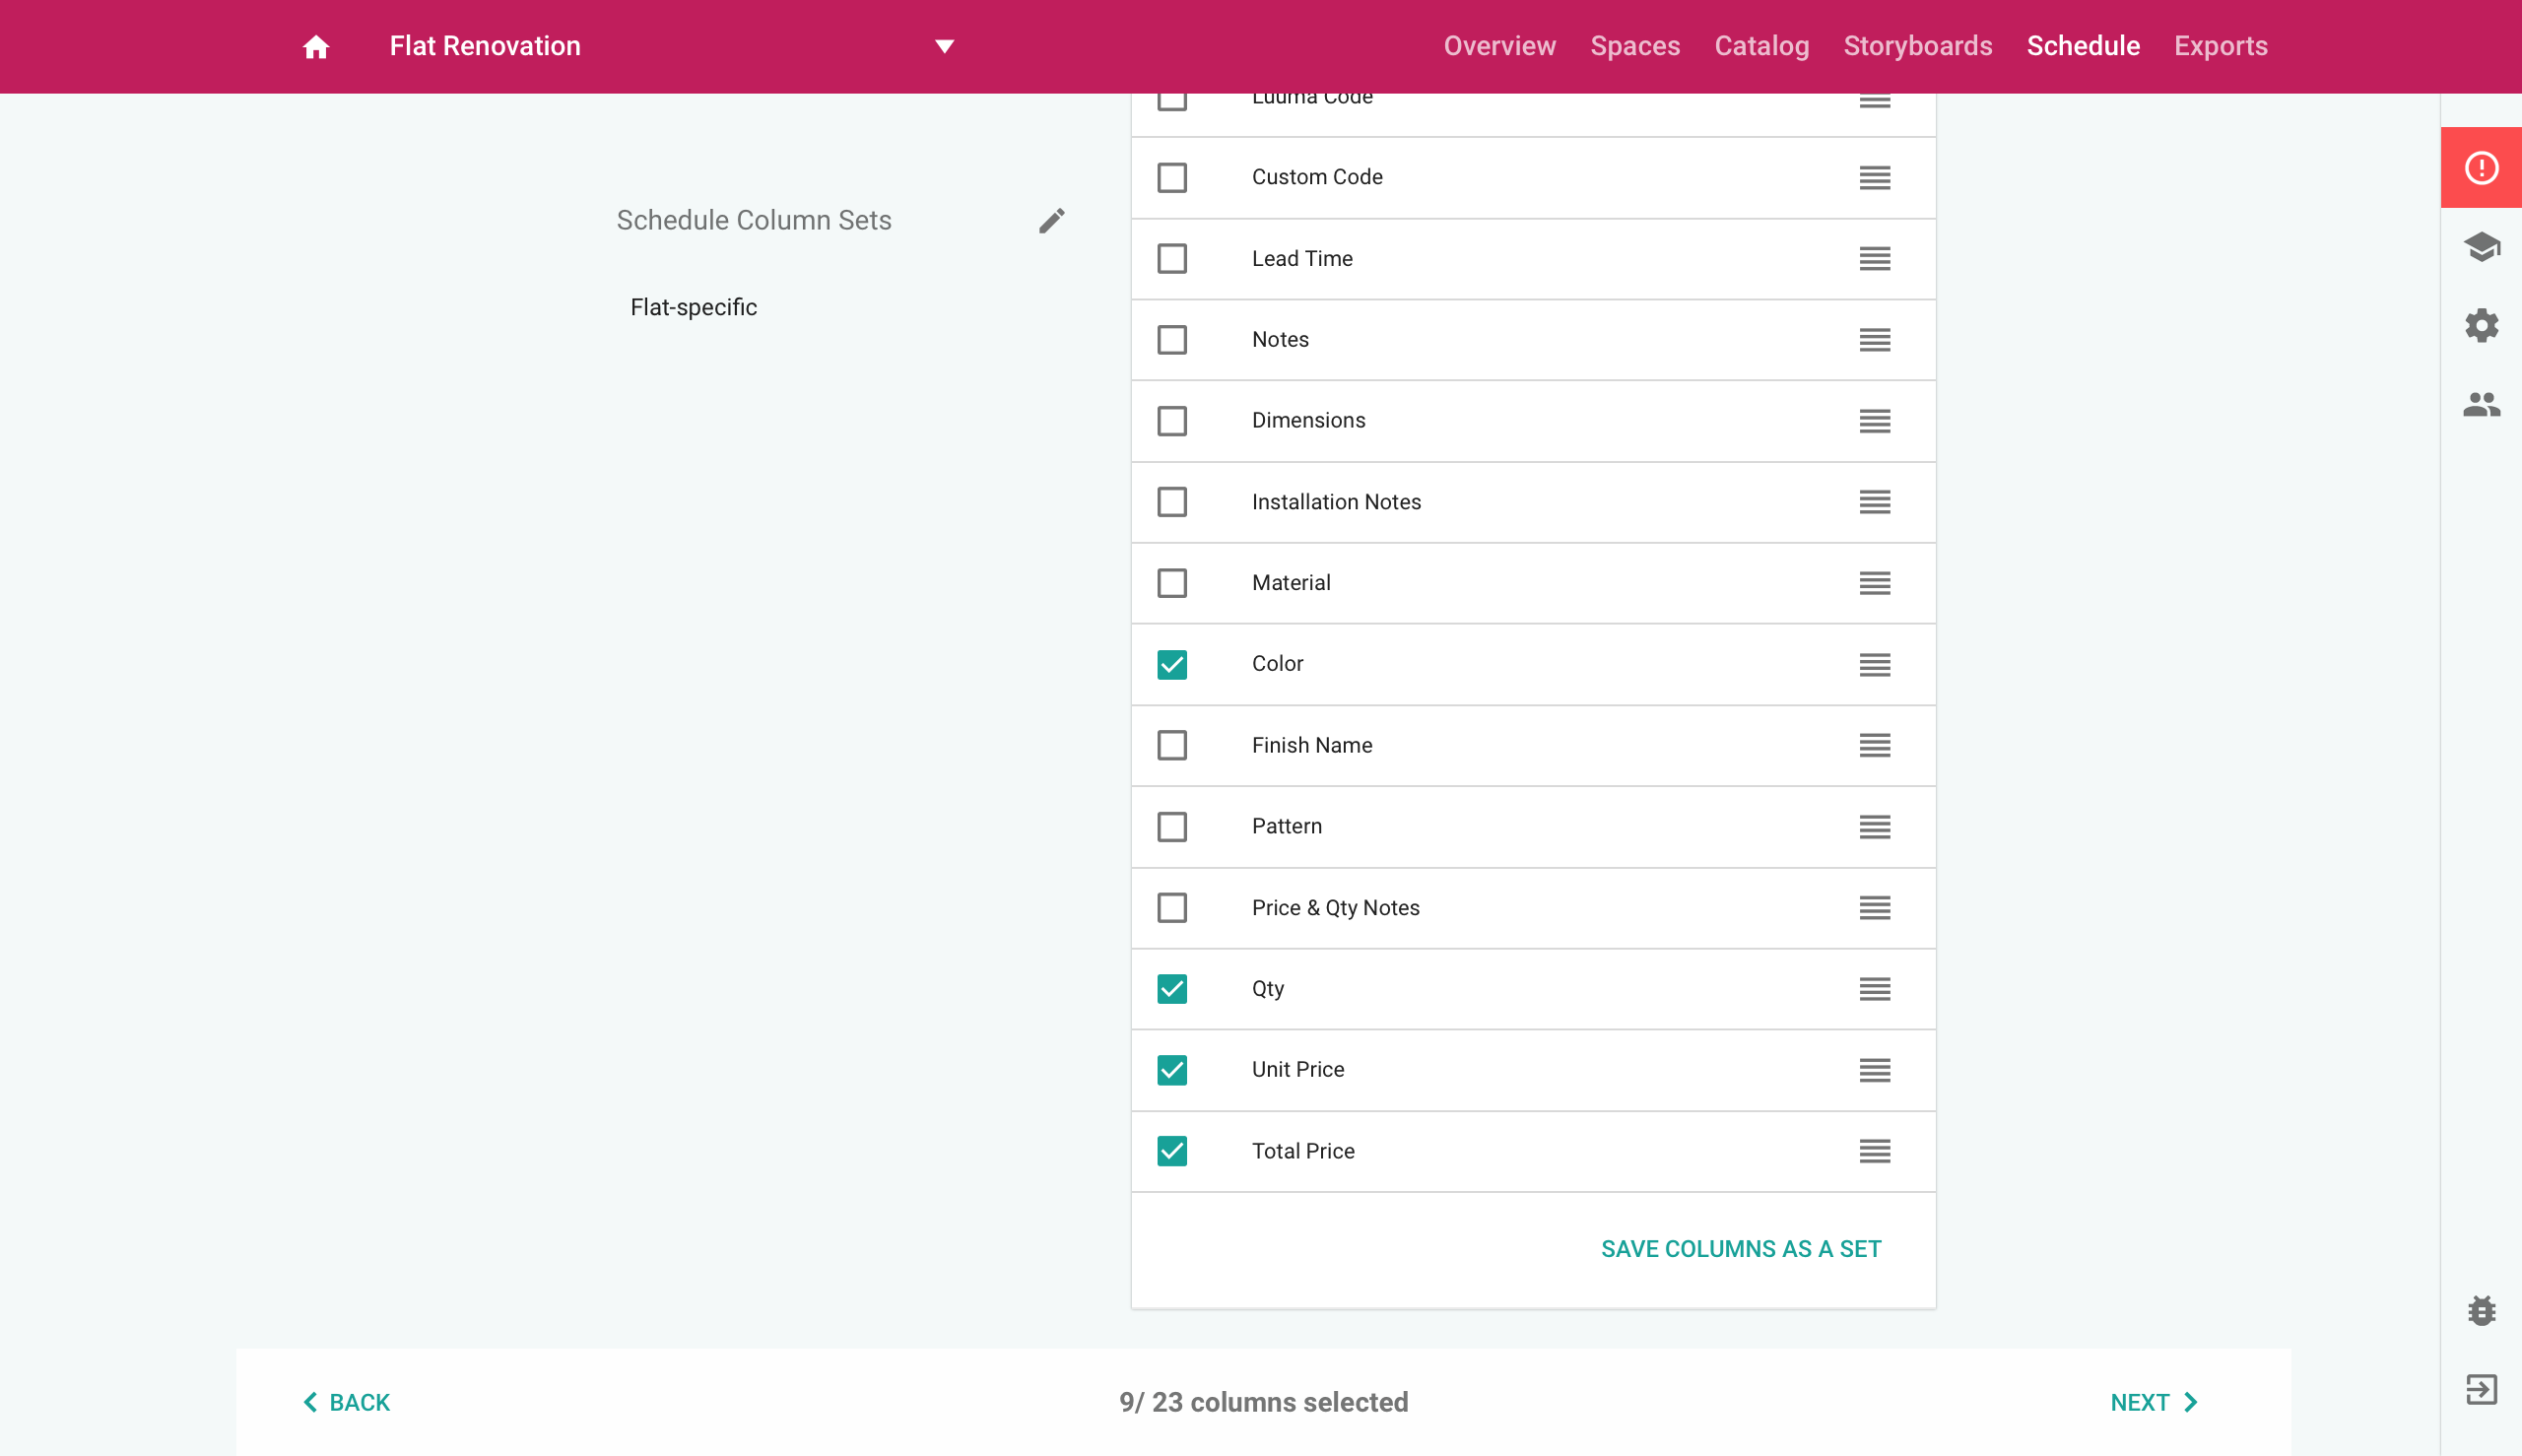This screenshot has width=2522, height=1456.
Task: Open the graduation cap tutorials icon
Action: pos(2481,246)
